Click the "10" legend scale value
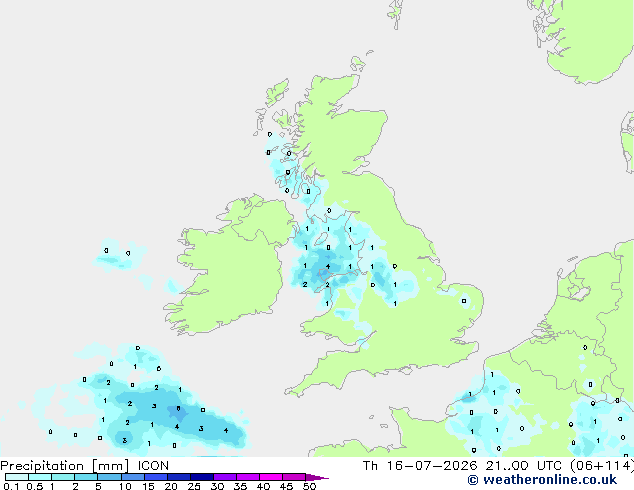 click(x=125, y=486)
